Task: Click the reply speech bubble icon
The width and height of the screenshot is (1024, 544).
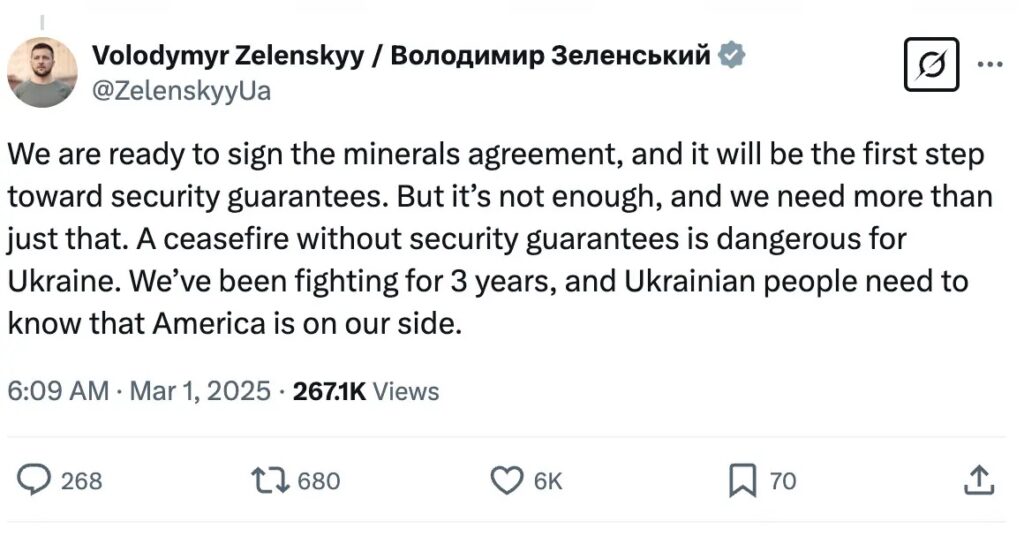Action: [35, 481]
